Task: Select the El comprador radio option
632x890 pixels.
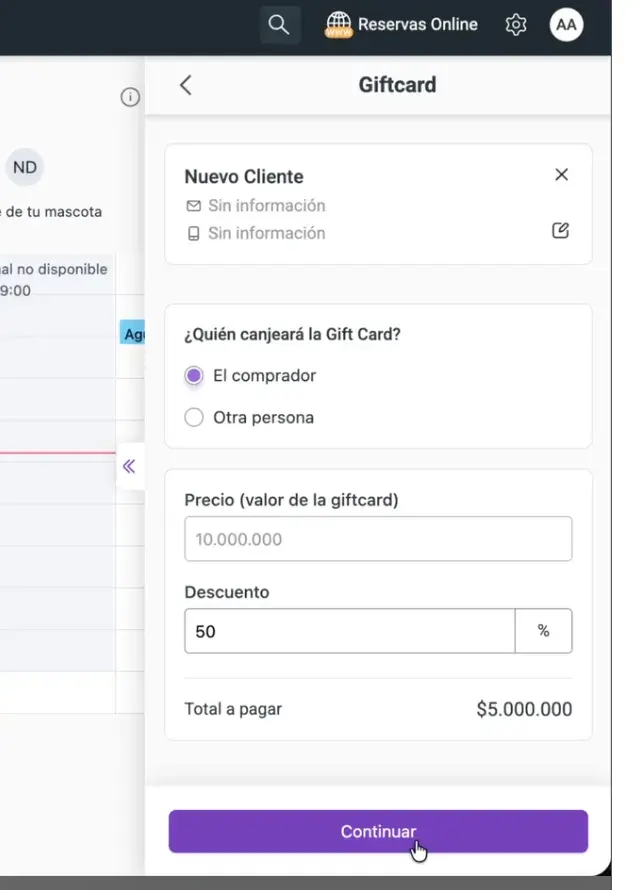Action: click(x=194, y=376)
